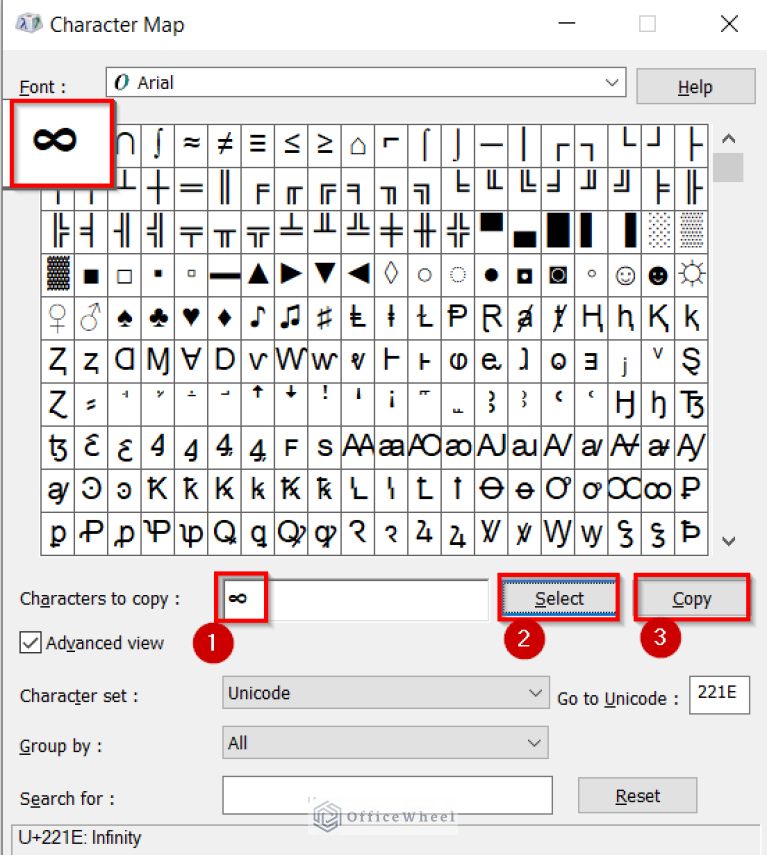Select the greater-than-or-equal (≥) character

coord(324,145)
